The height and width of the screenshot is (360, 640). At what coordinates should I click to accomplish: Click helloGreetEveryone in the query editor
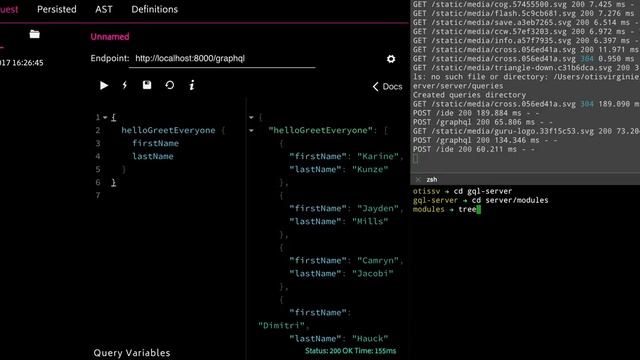click(168, 130)
